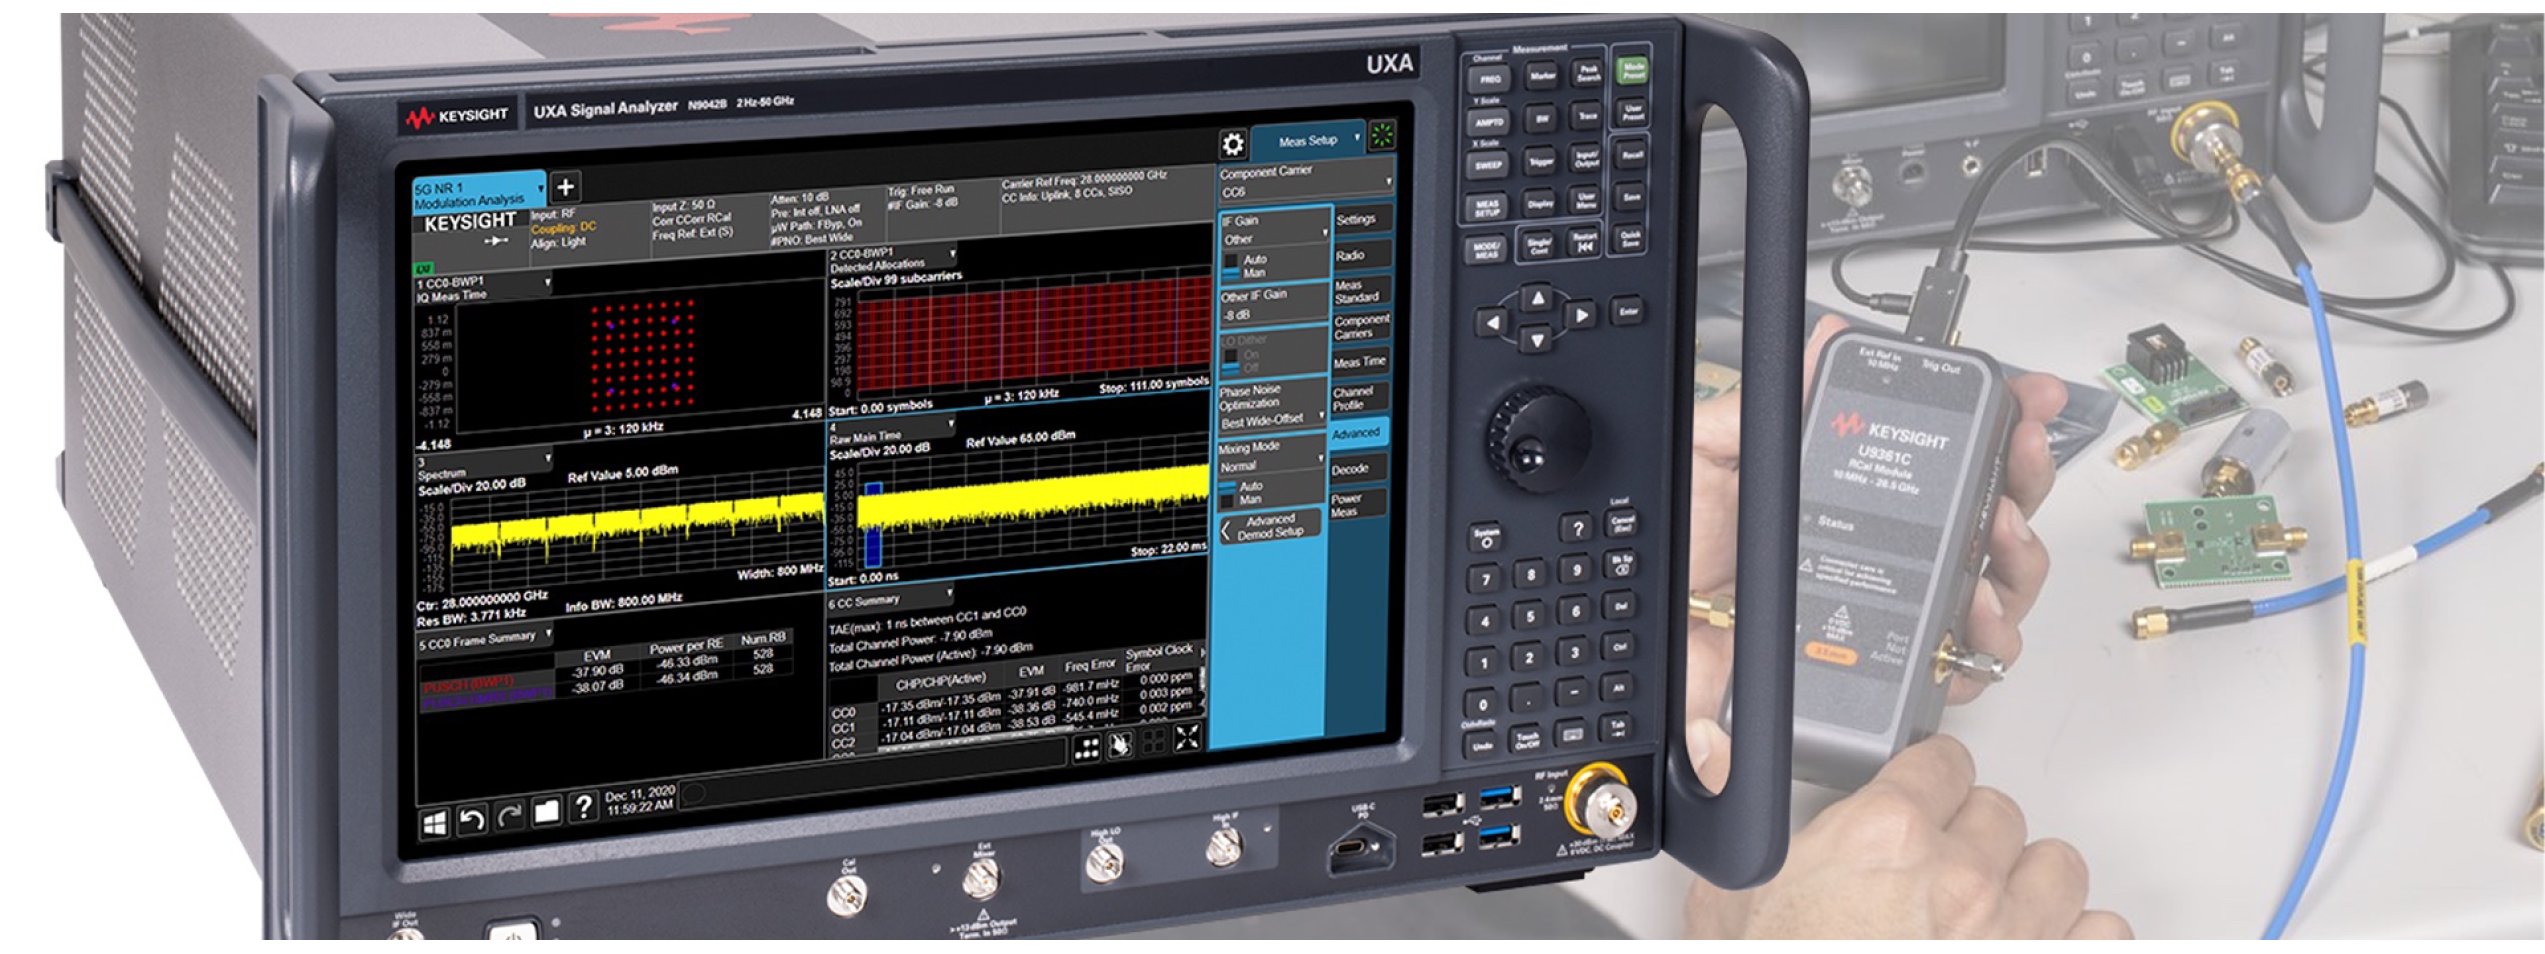Push the Peak Search key

[1588, 73]
